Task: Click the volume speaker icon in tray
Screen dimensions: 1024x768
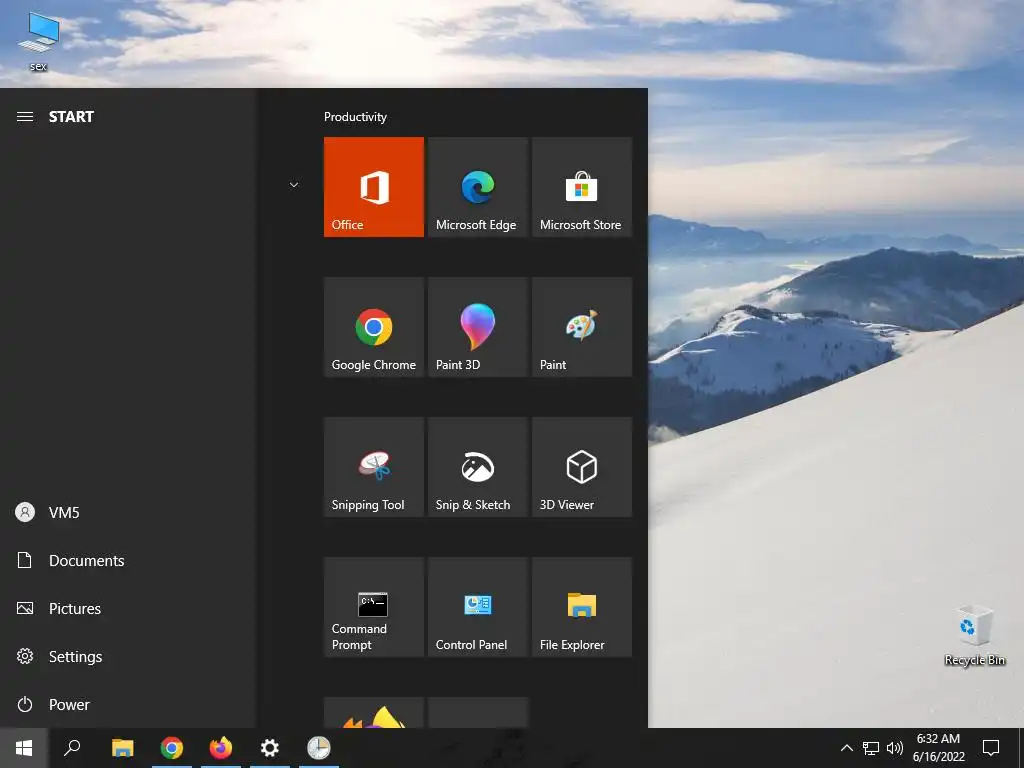Action: coord(895,748)
